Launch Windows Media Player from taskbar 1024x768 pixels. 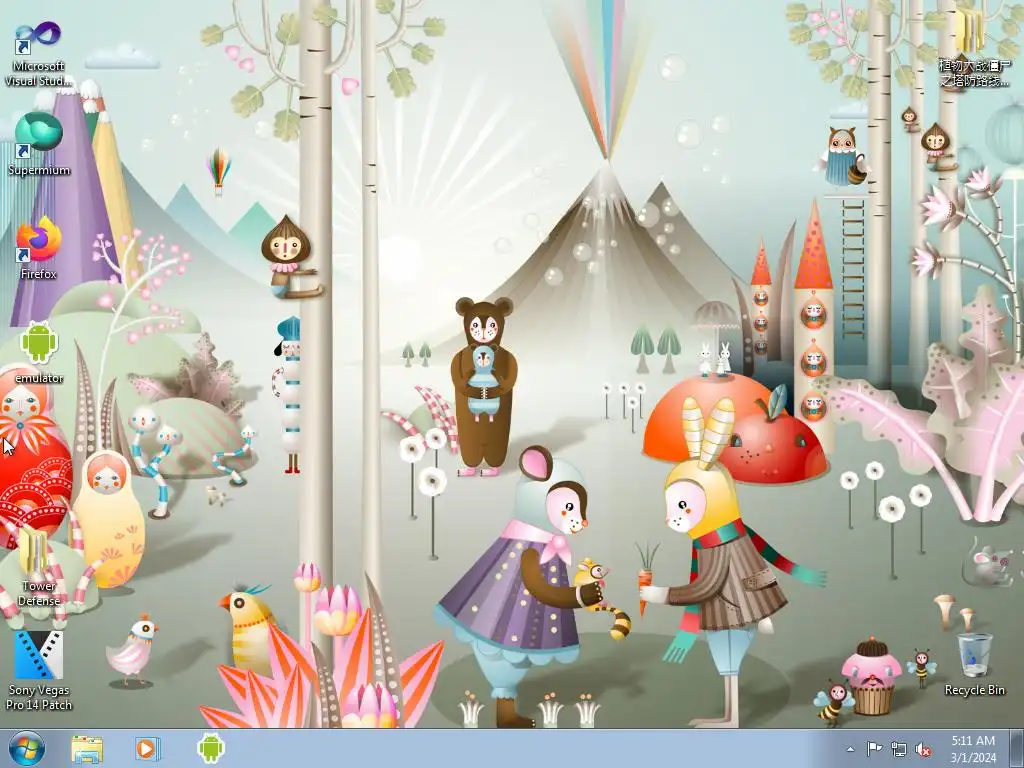click(148, 748)
